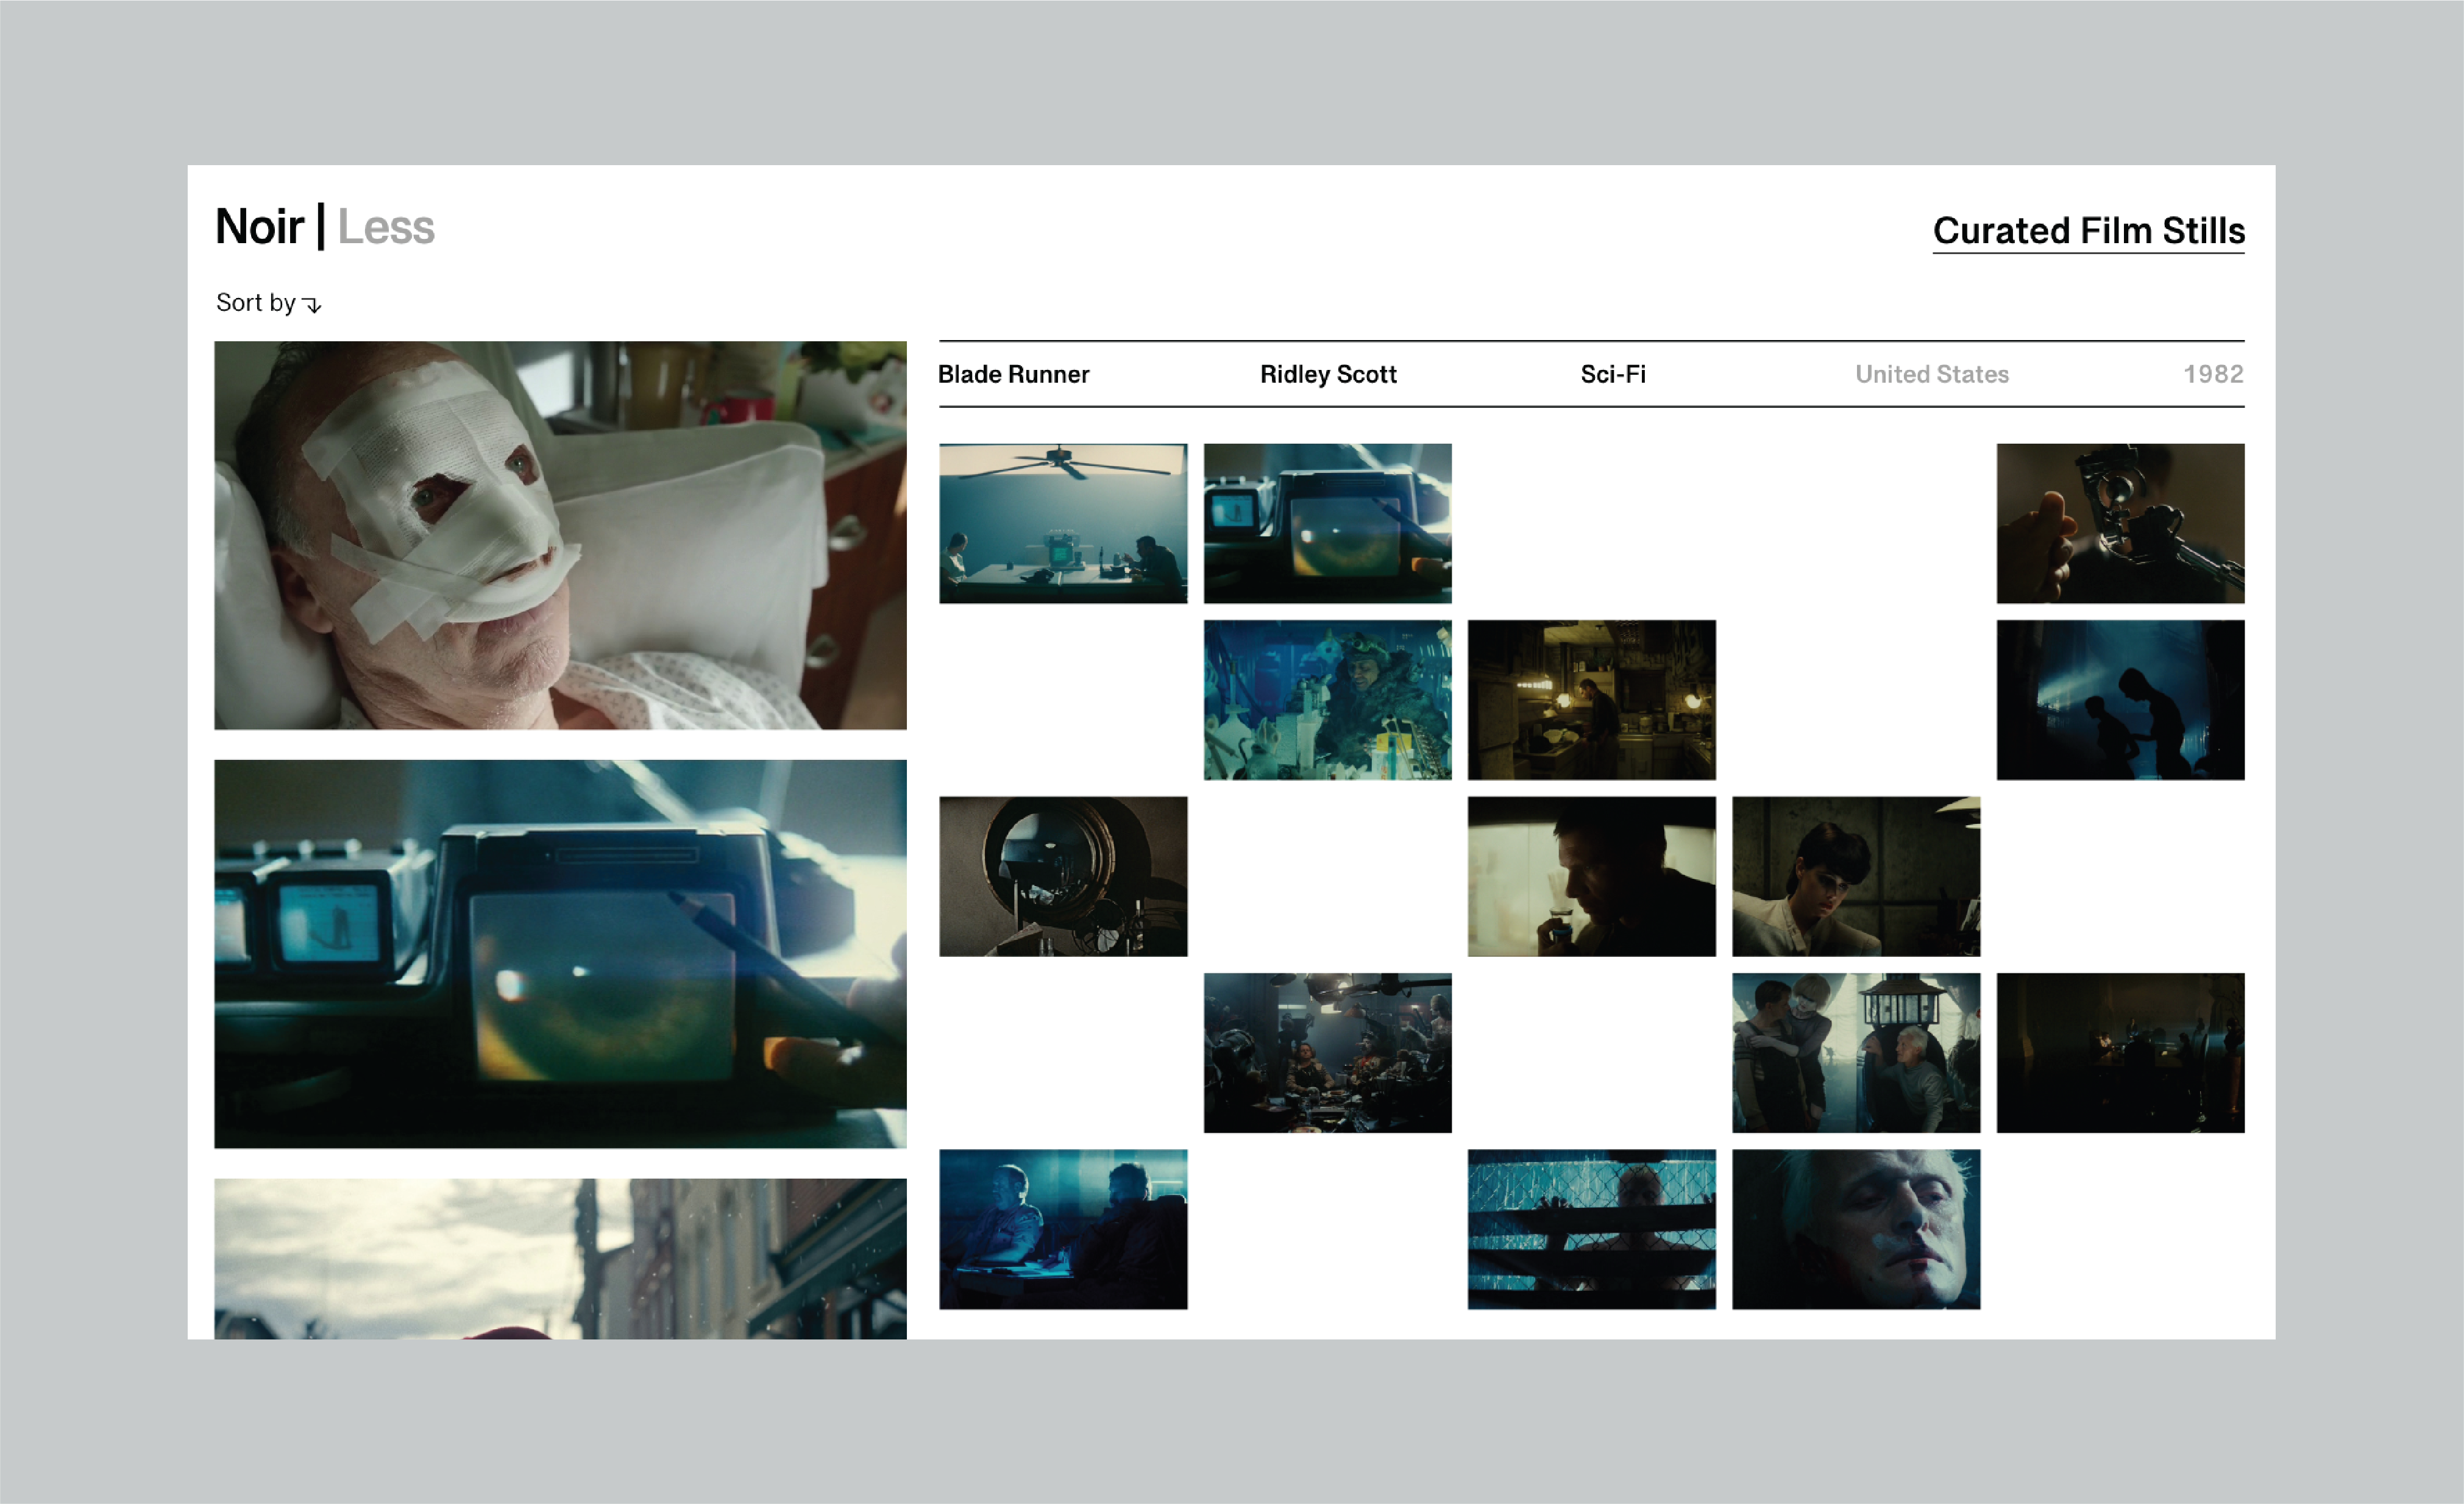Open the embracing couple with lantern thumbnail
2464x1504 pixels.
click(1856, 1052)
